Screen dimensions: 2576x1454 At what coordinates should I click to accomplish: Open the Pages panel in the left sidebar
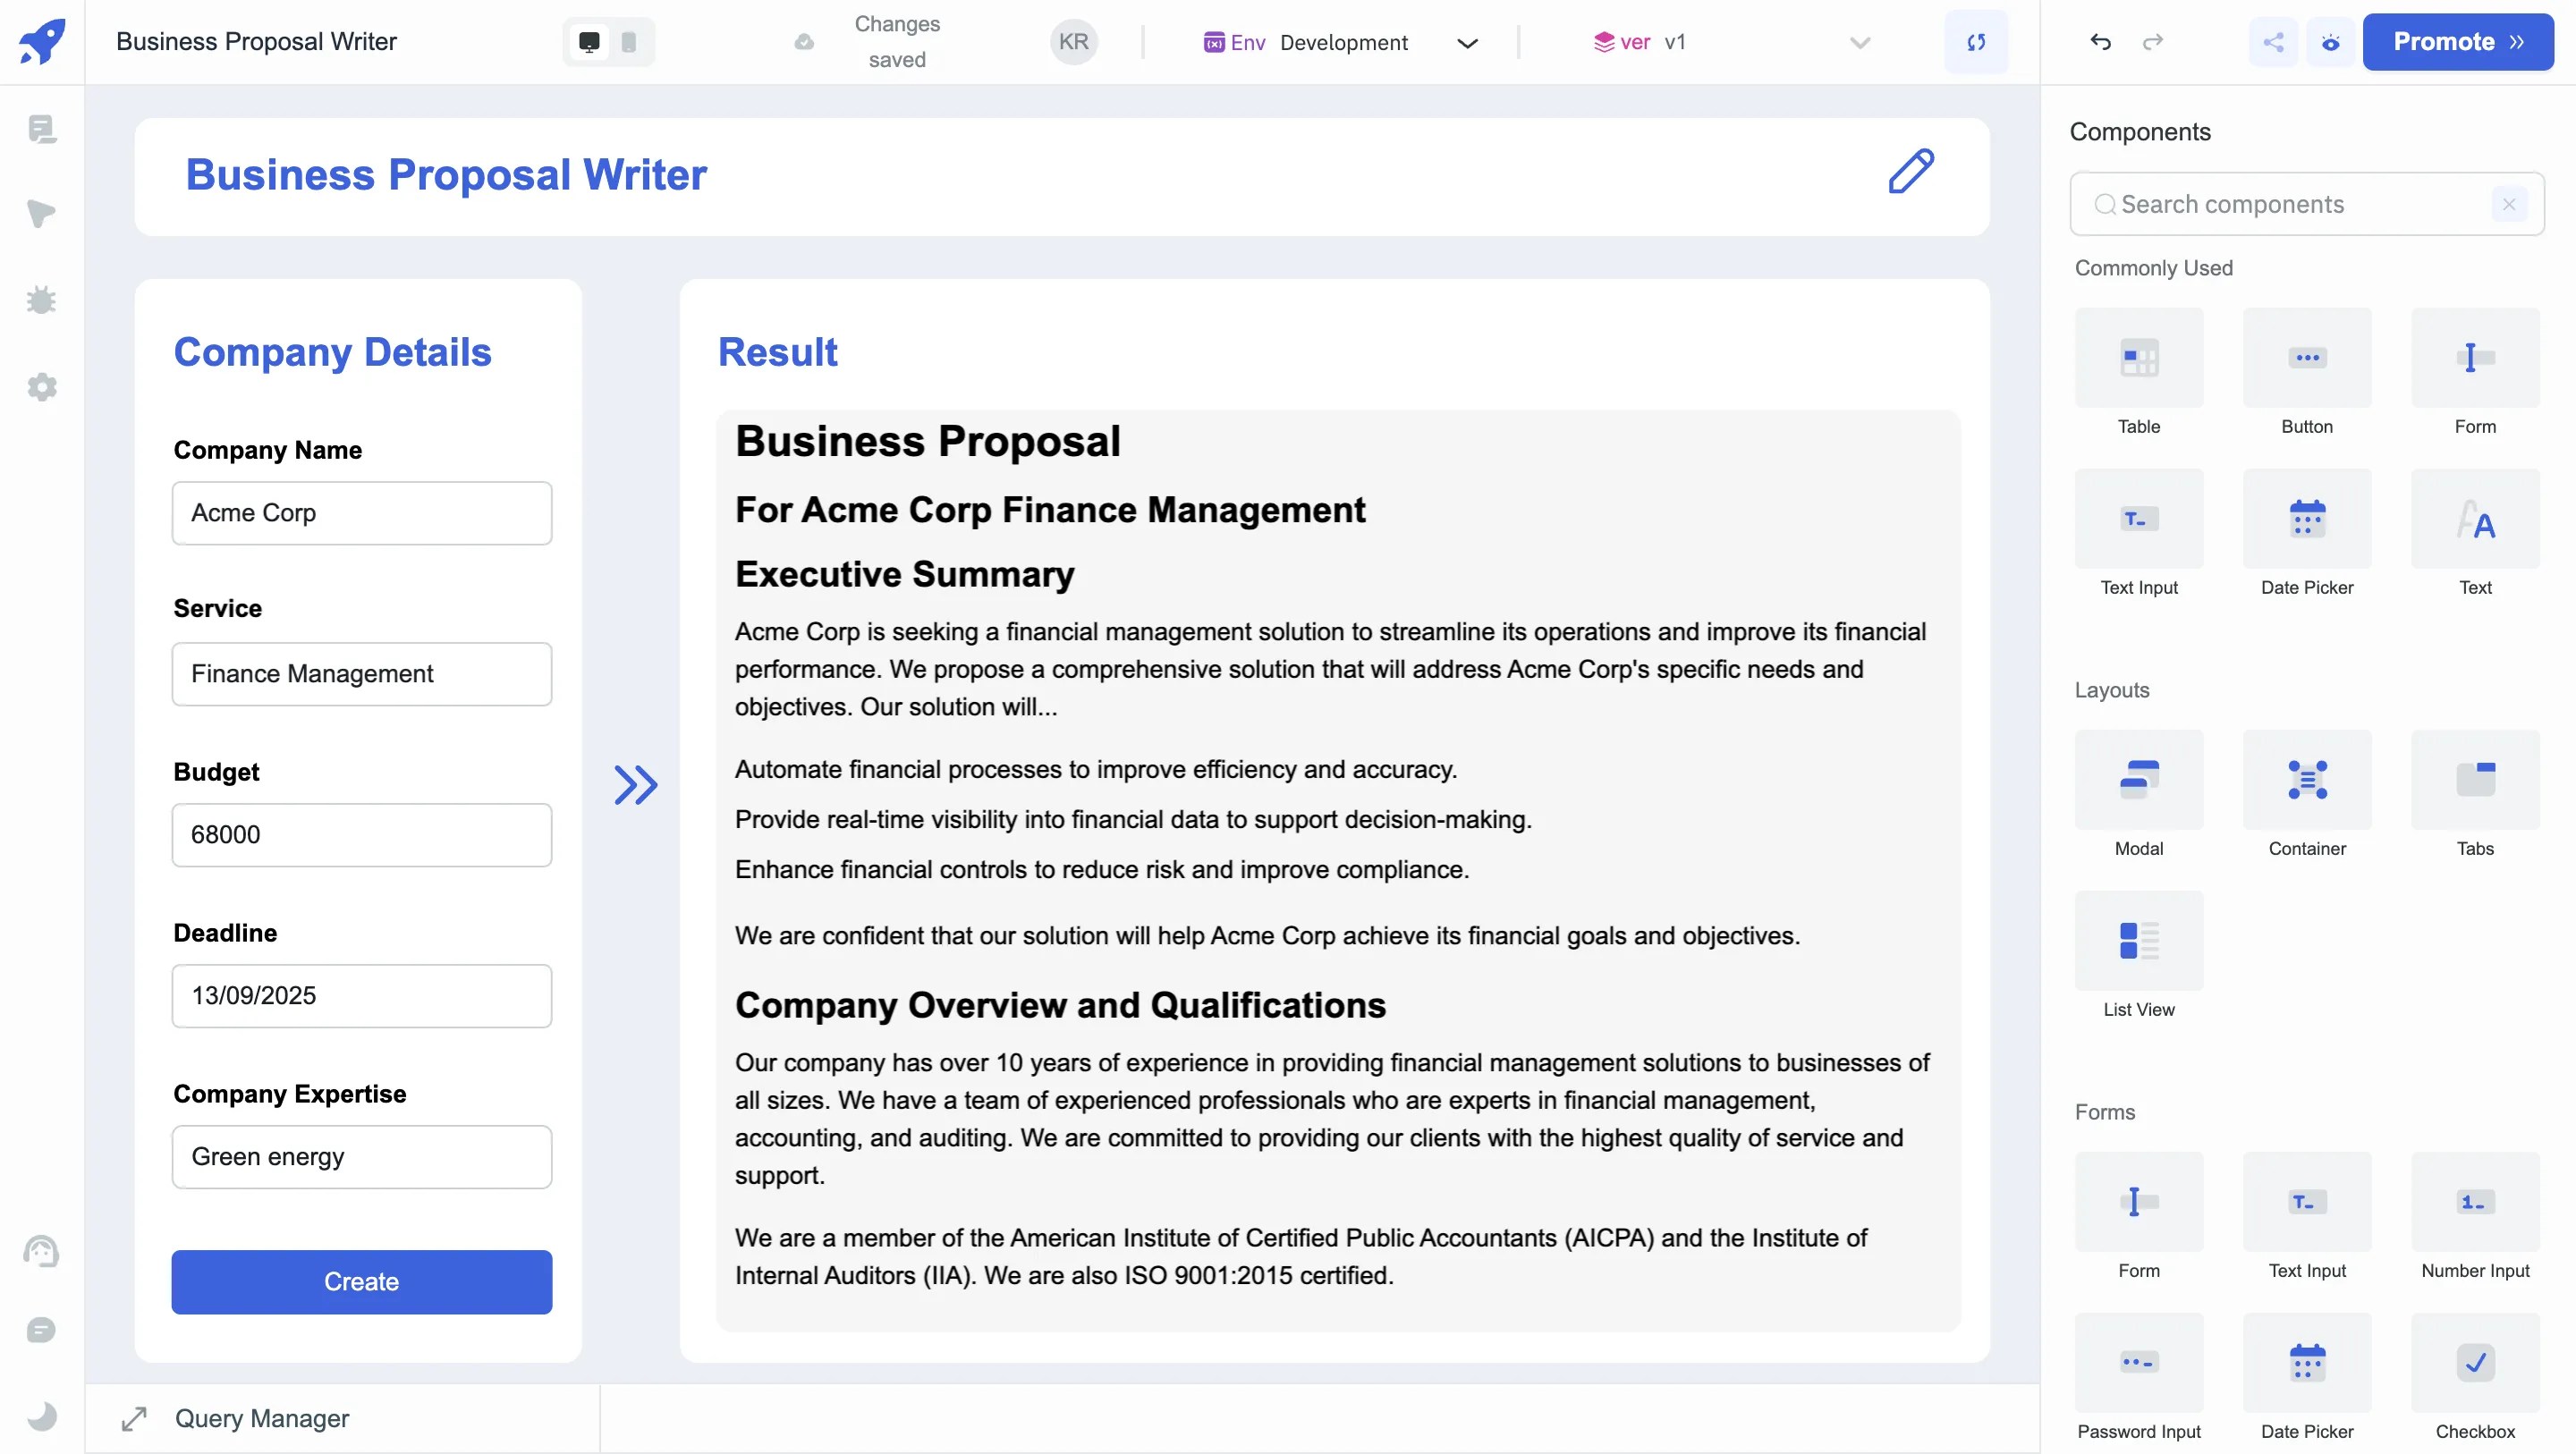[42, 130]
